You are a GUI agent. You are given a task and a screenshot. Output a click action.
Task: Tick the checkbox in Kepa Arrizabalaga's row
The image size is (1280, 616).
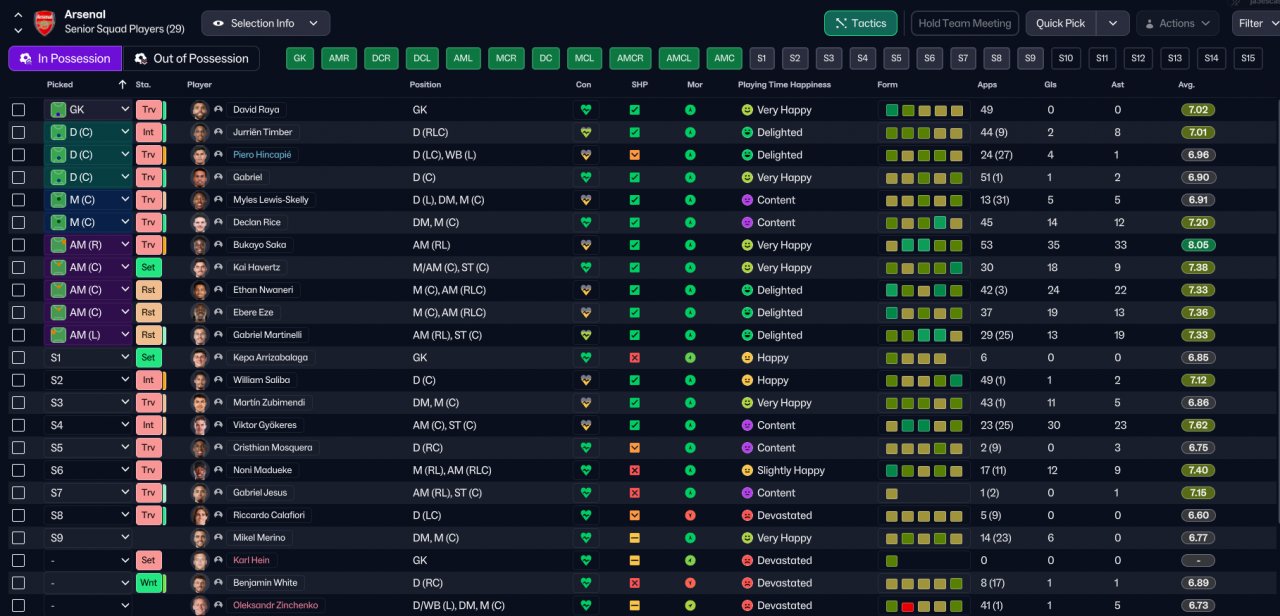click(18, 357)
